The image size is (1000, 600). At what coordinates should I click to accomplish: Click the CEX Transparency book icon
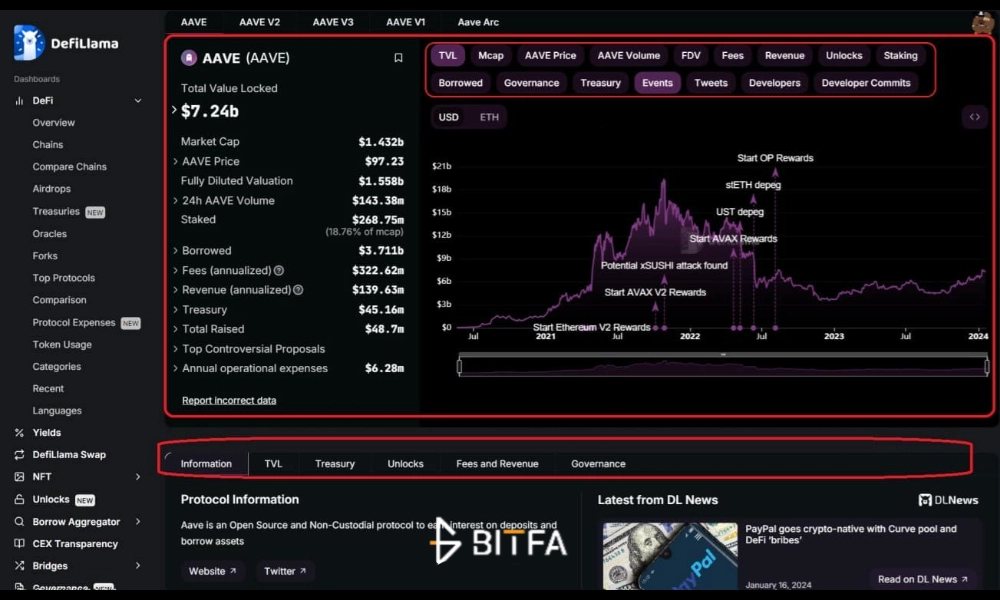pyautogui.click(x=19, y=544)
